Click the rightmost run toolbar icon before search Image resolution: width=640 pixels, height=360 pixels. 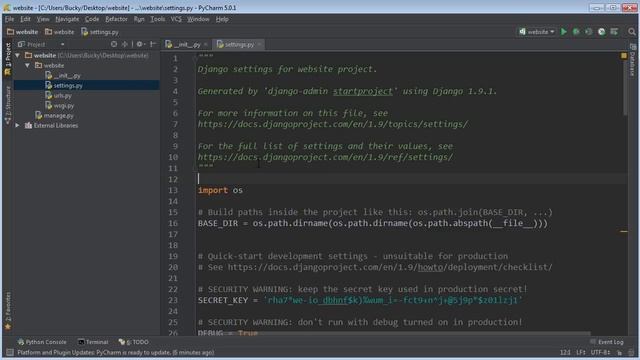tap(614, 32)
